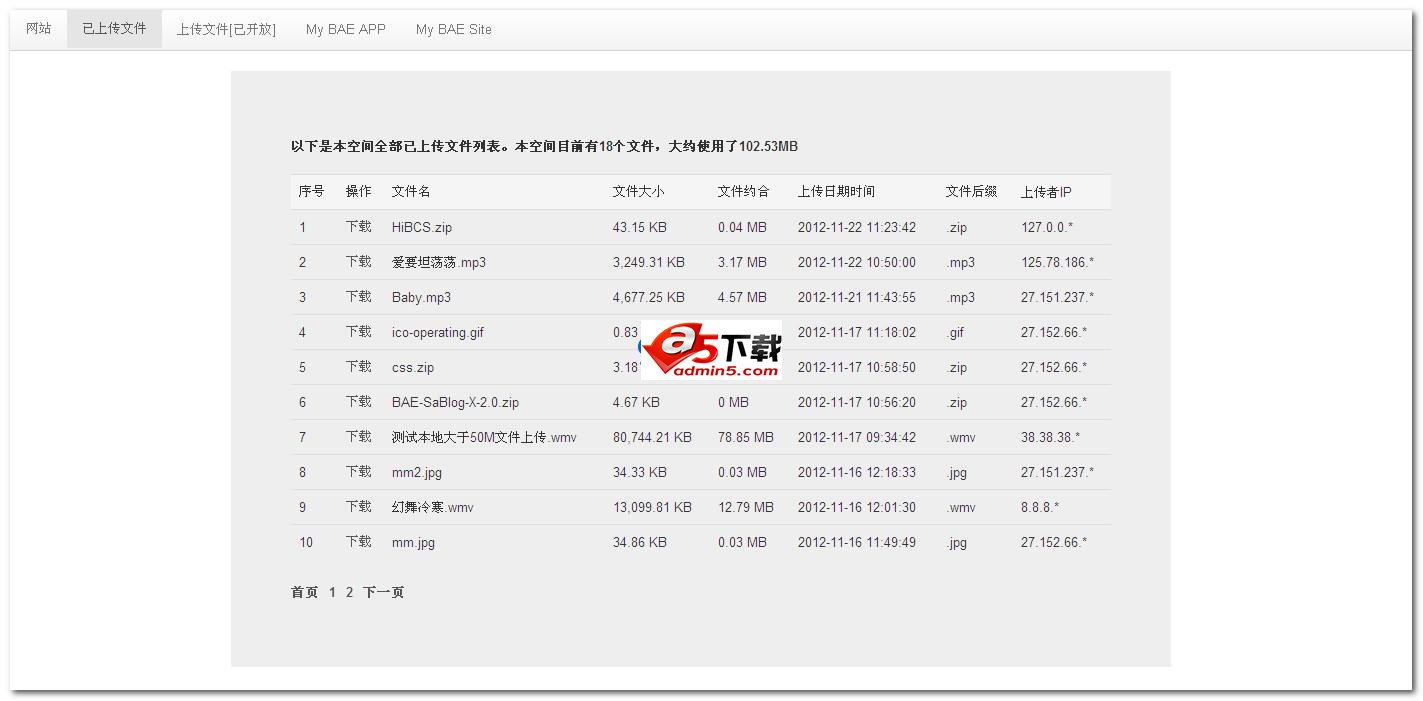1423x701 pixels.
Task: Click the 78.85 MB cell
Action: click(746, 437)
